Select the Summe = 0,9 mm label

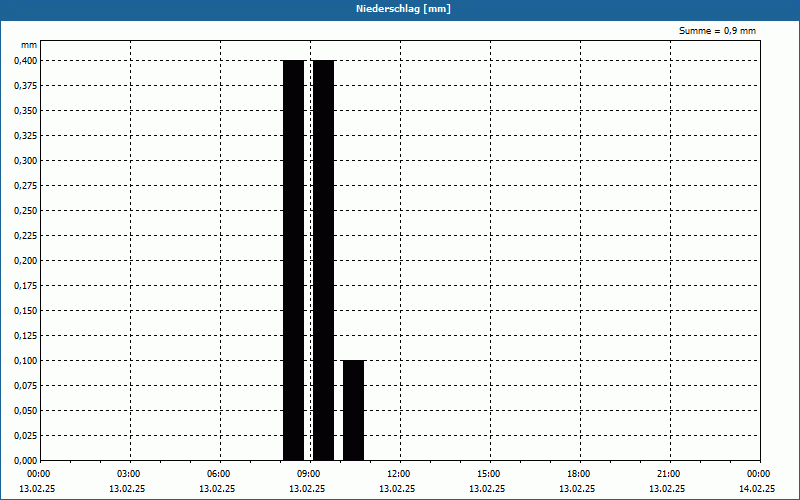tap(717, 31)
